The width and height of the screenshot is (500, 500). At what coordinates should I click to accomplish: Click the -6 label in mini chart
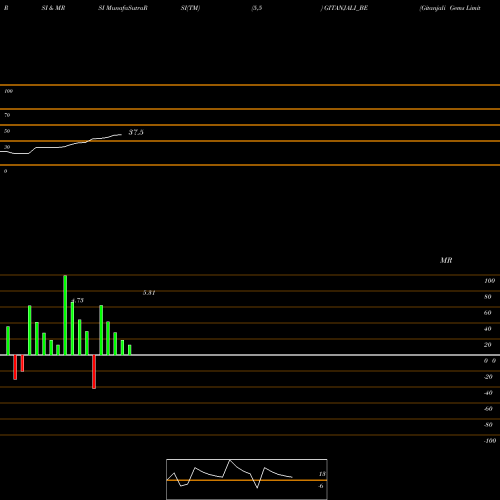click(321, 486)
